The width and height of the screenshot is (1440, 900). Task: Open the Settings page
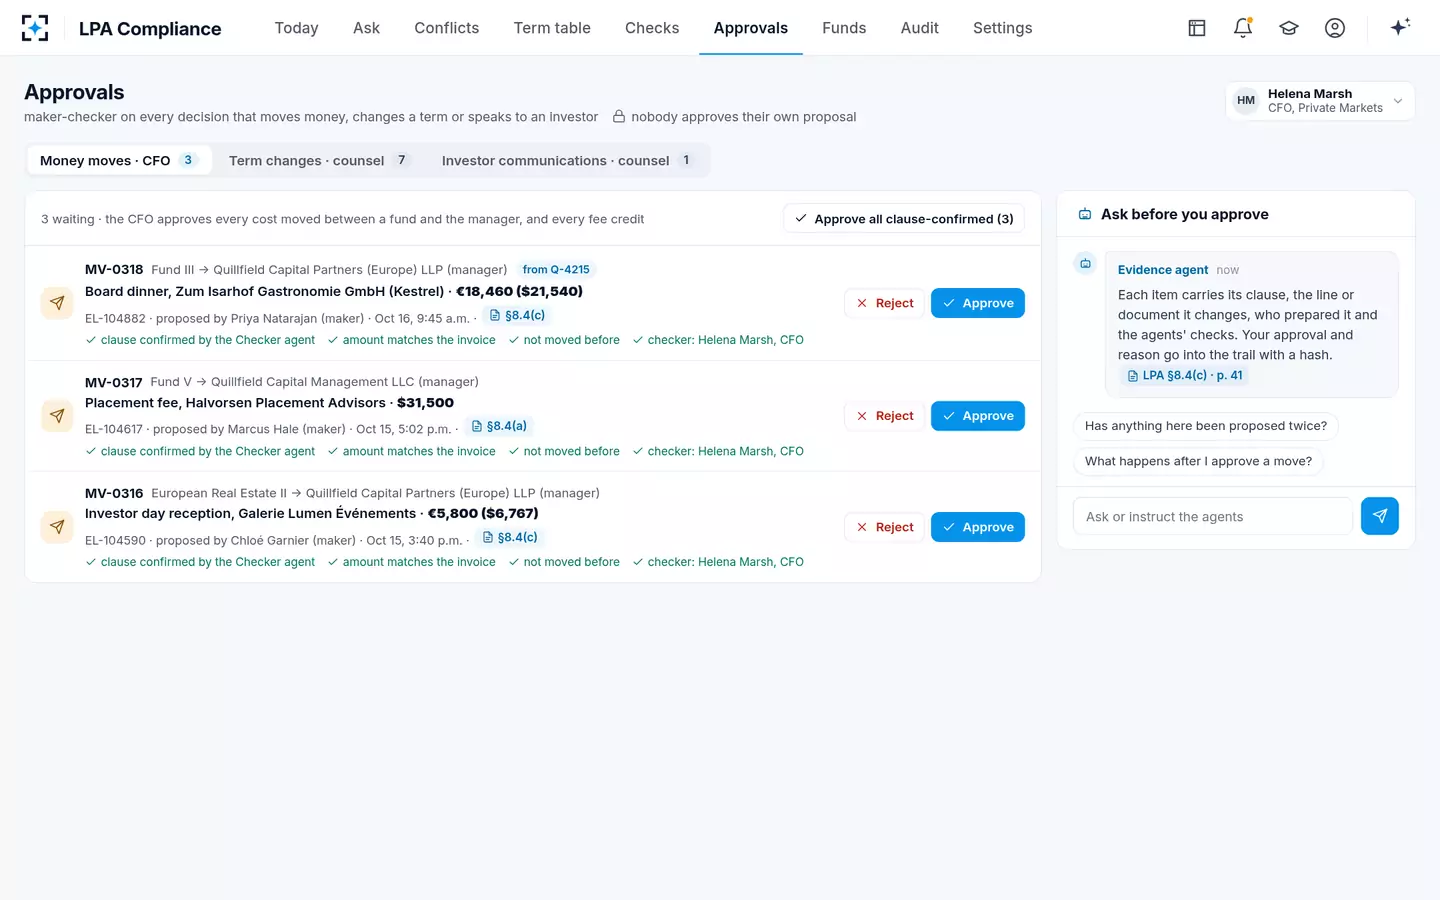(x=1002, y=28)
